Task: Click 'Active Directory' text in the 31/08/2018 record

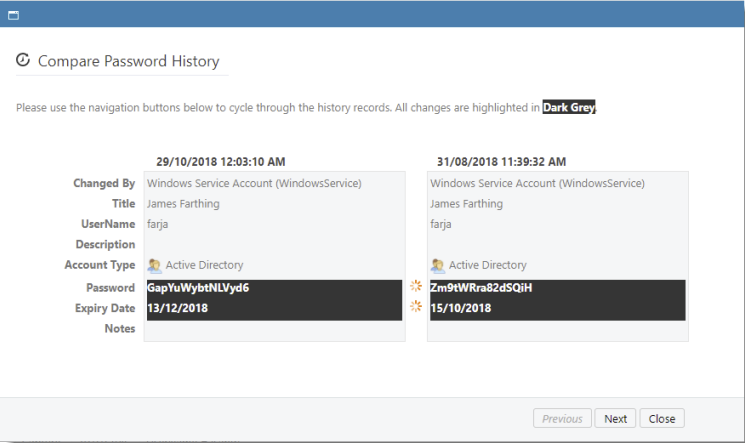Action: (x=487, y=265)
